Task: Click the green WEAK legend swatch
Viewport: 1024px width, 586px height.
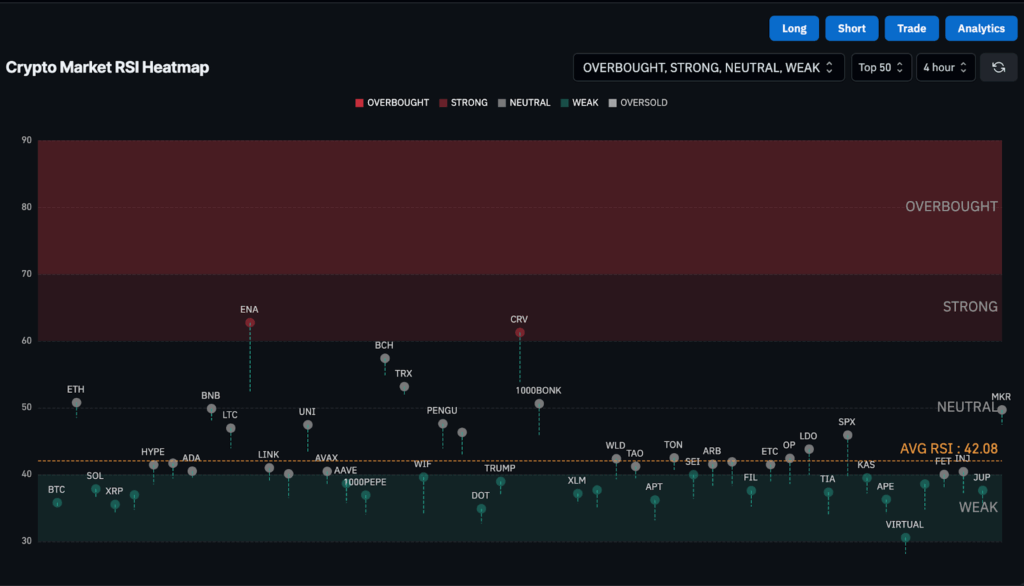Action: pyautogui.click(x=564, y=103)
